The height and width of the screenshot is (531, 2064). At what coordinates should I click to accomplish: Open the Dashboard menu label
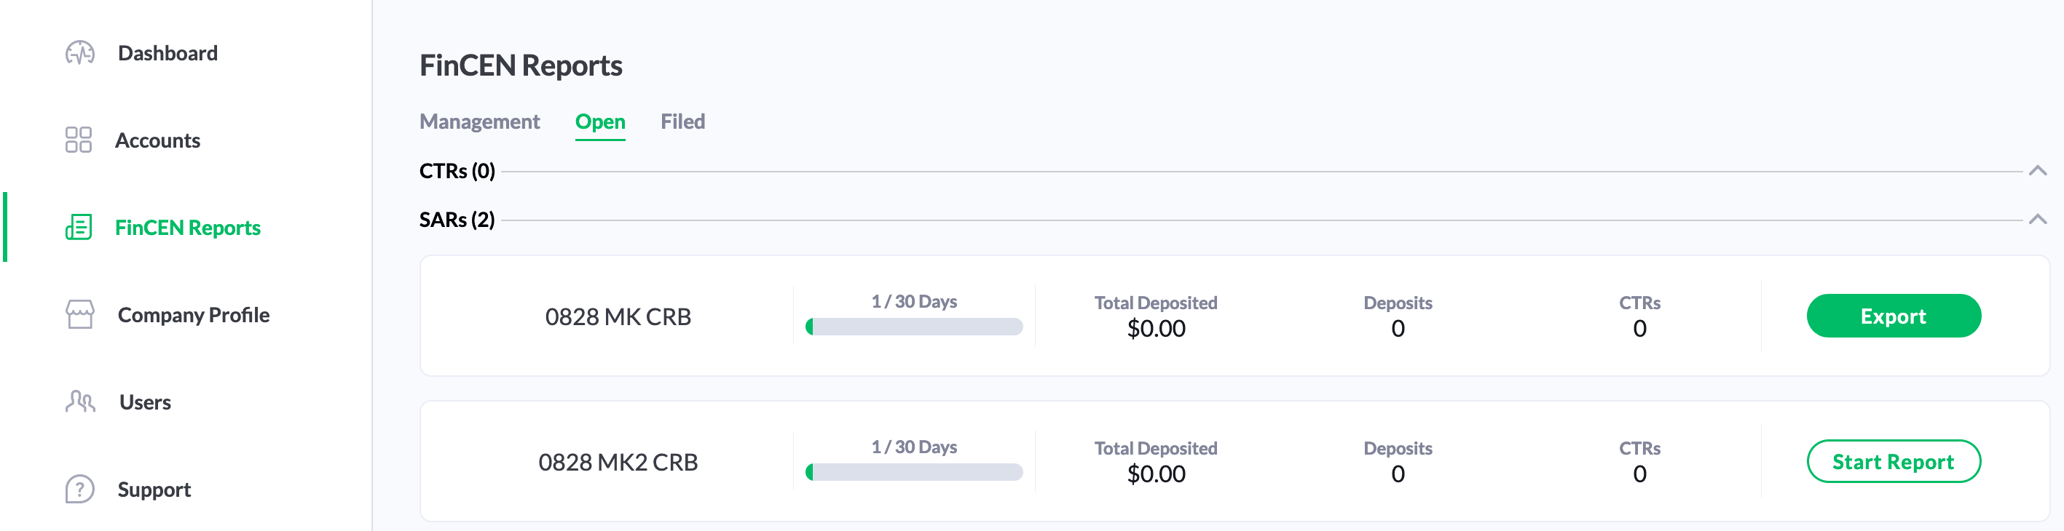[x=168, y=53]
